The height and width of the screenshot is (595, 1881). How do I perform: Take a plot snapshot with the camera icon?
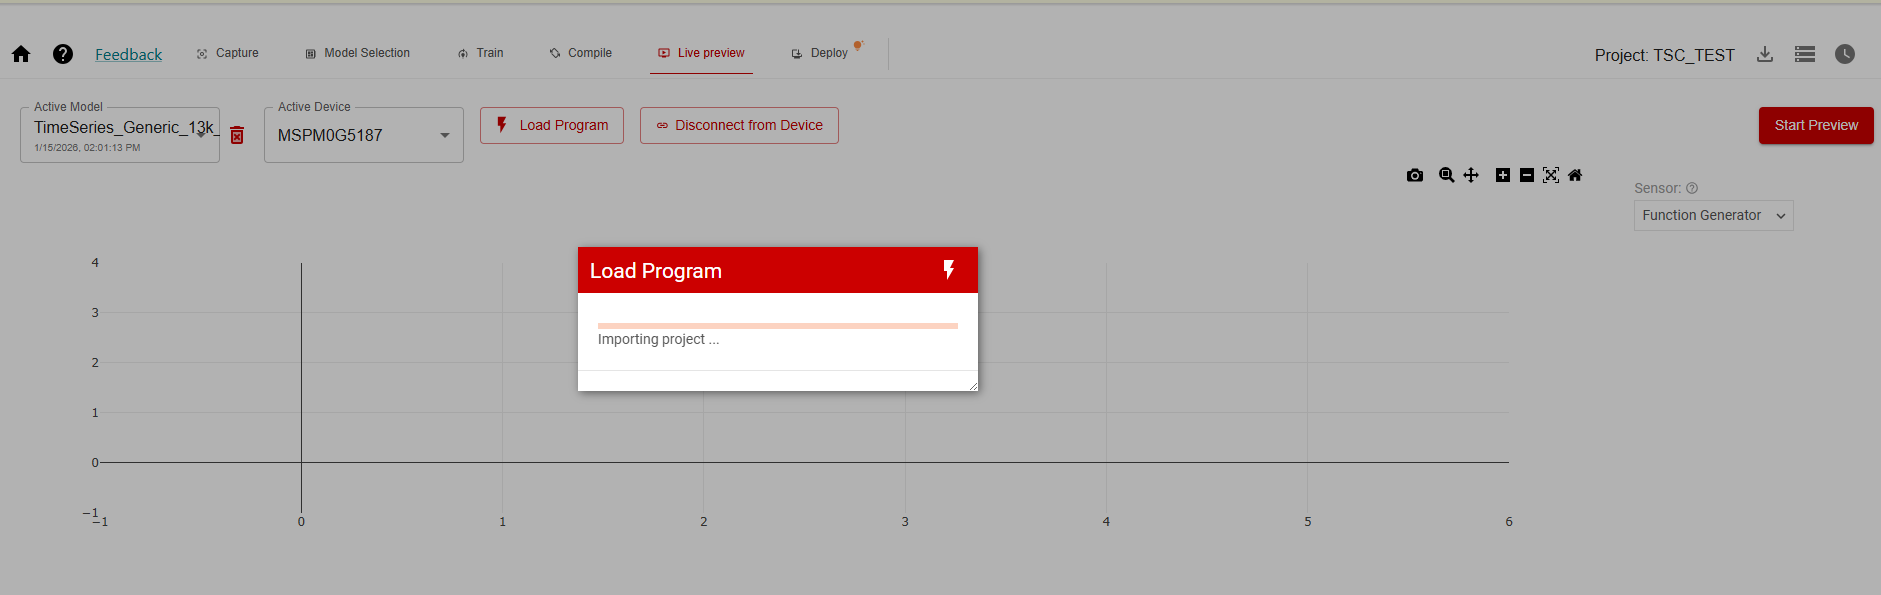pyautogui.click(x=1414, y=175)
